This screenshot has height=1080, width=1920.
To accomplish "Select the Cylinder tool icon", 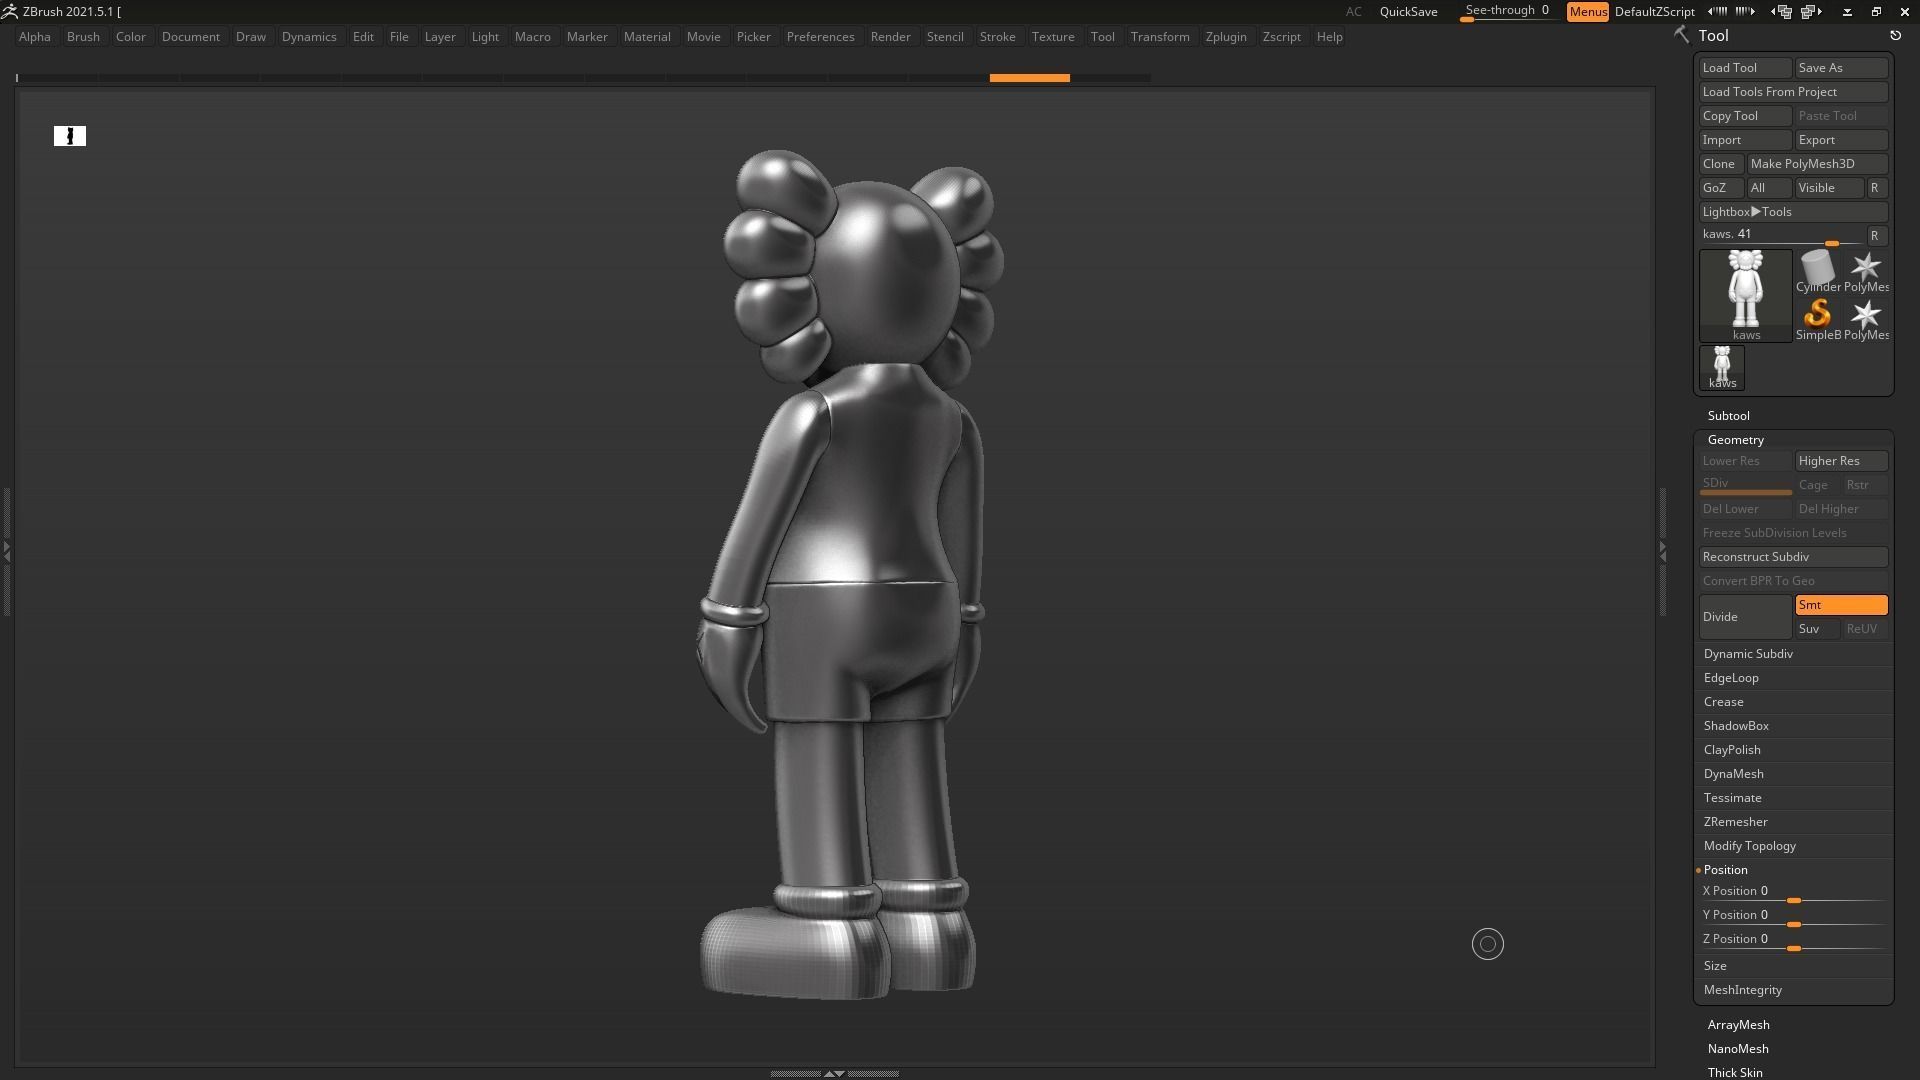I will coord(1817,272).
